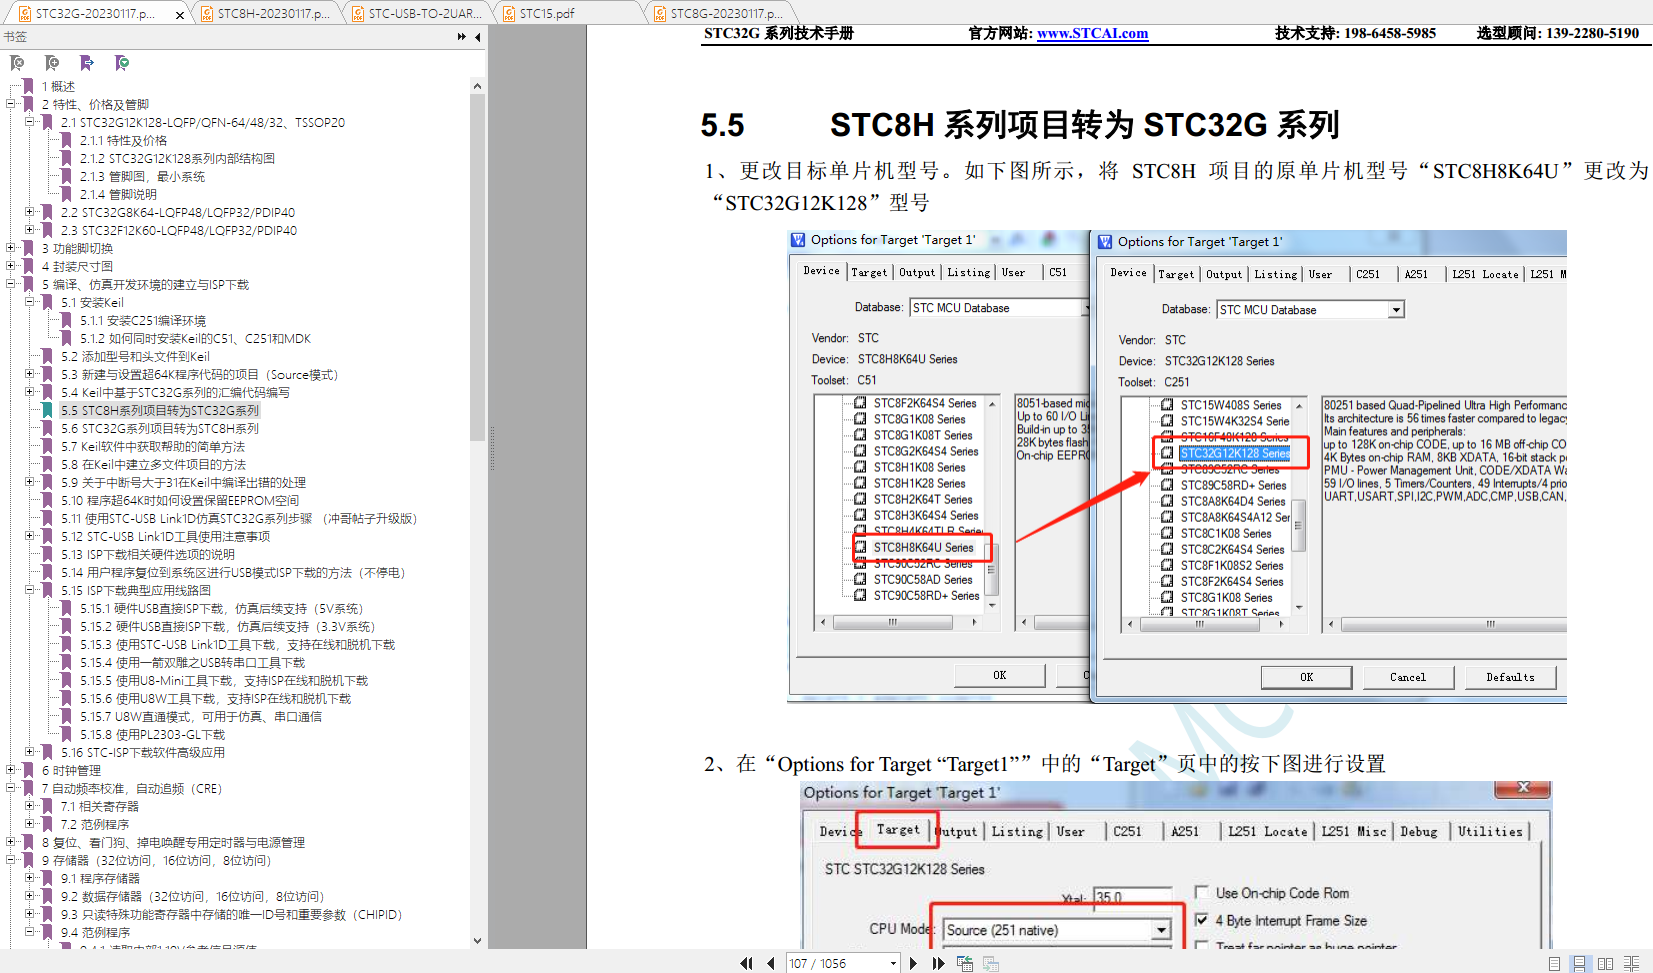The width and height of the screenshot is (1653, 973).
Task: Click the add bookmark icon in bookmarks toolbar
Action: tap(52, 63)
